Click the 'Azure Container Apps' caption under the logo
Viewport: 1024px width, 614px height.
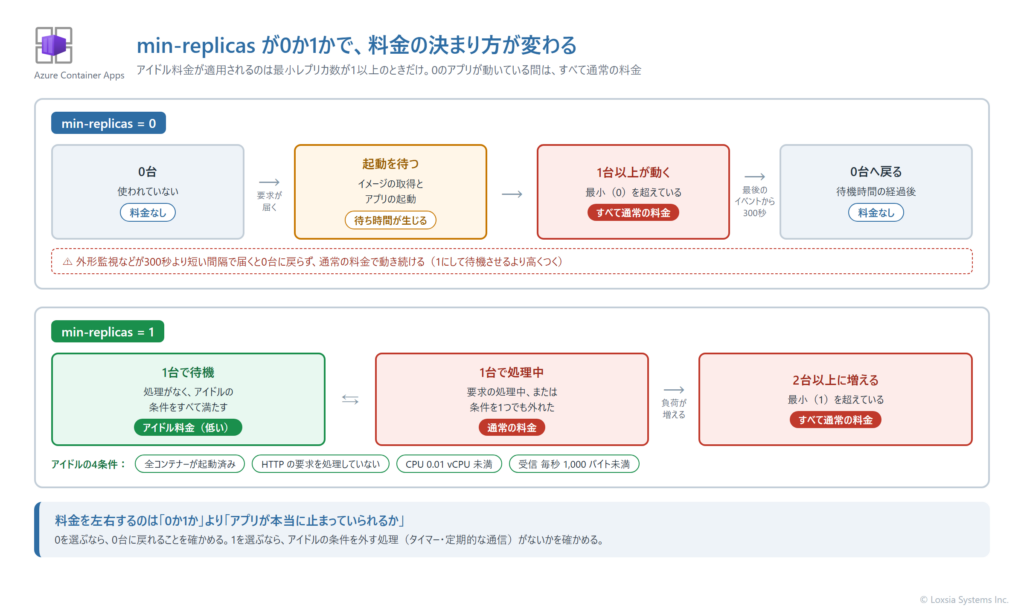(x=79, y=75)
